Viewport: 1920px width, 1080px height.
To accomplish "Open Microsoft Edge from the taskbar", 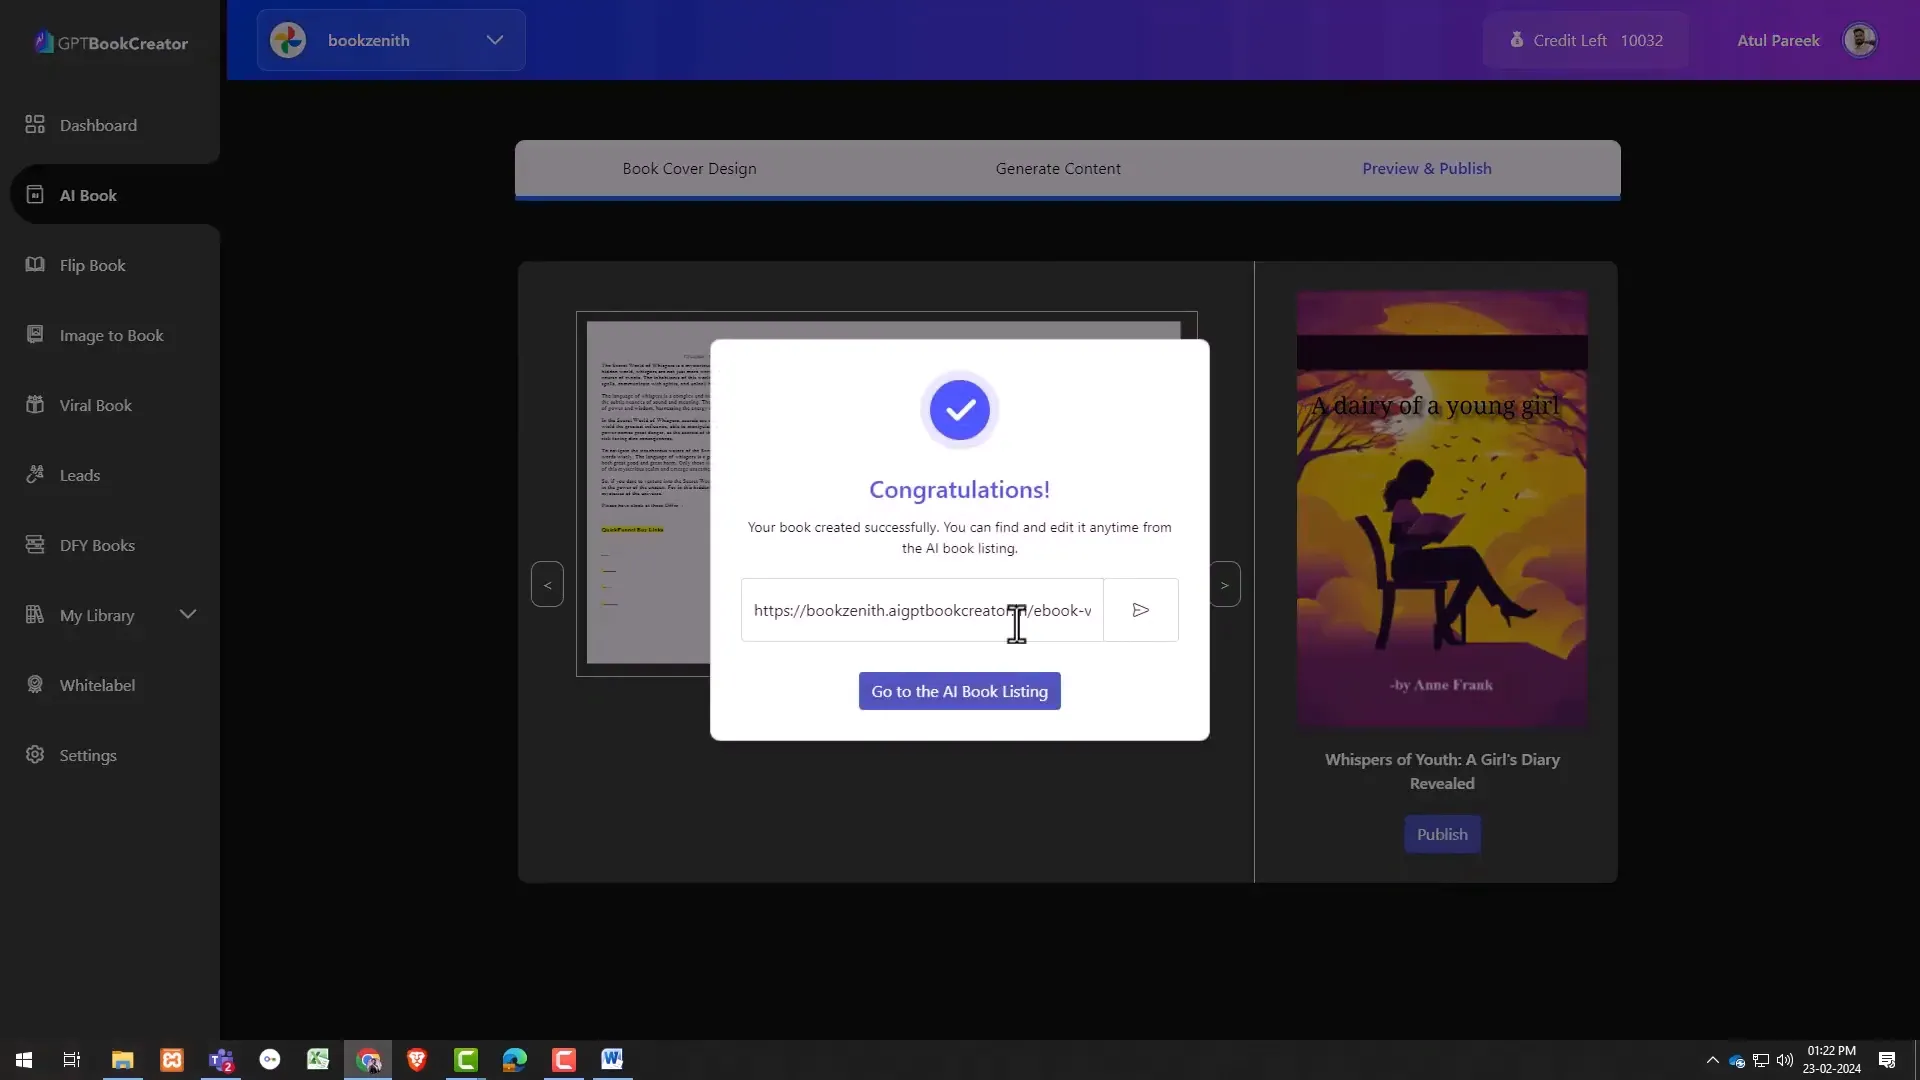I will click(515, 1060).
